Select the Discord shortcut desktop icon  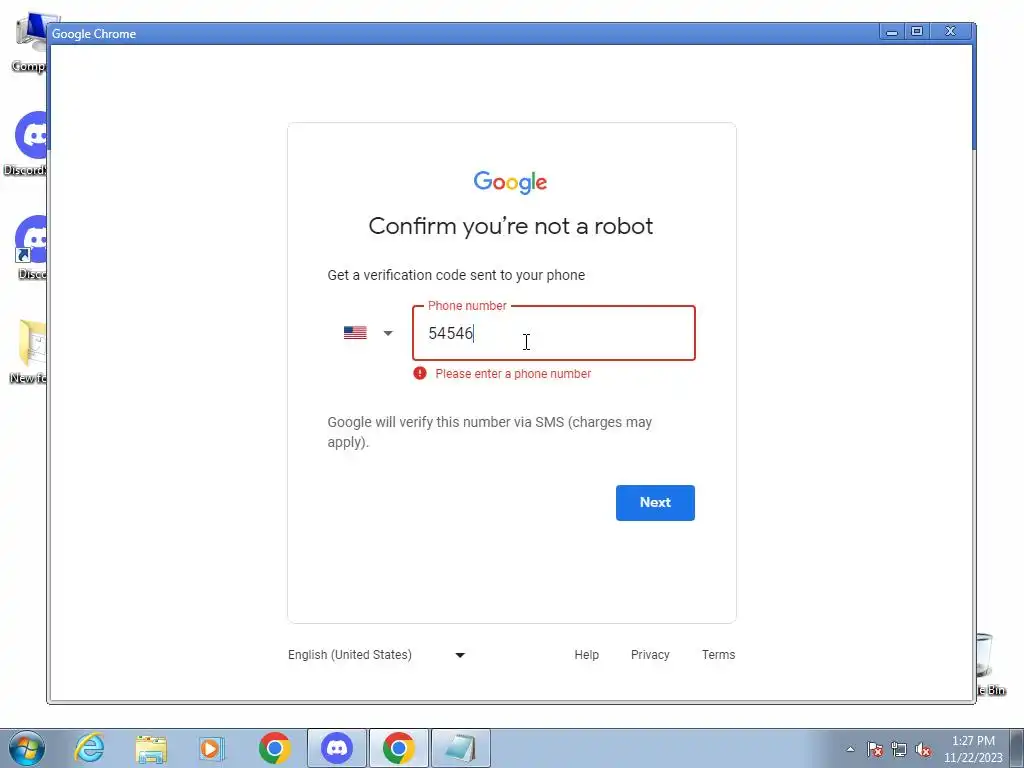point(30,248)
